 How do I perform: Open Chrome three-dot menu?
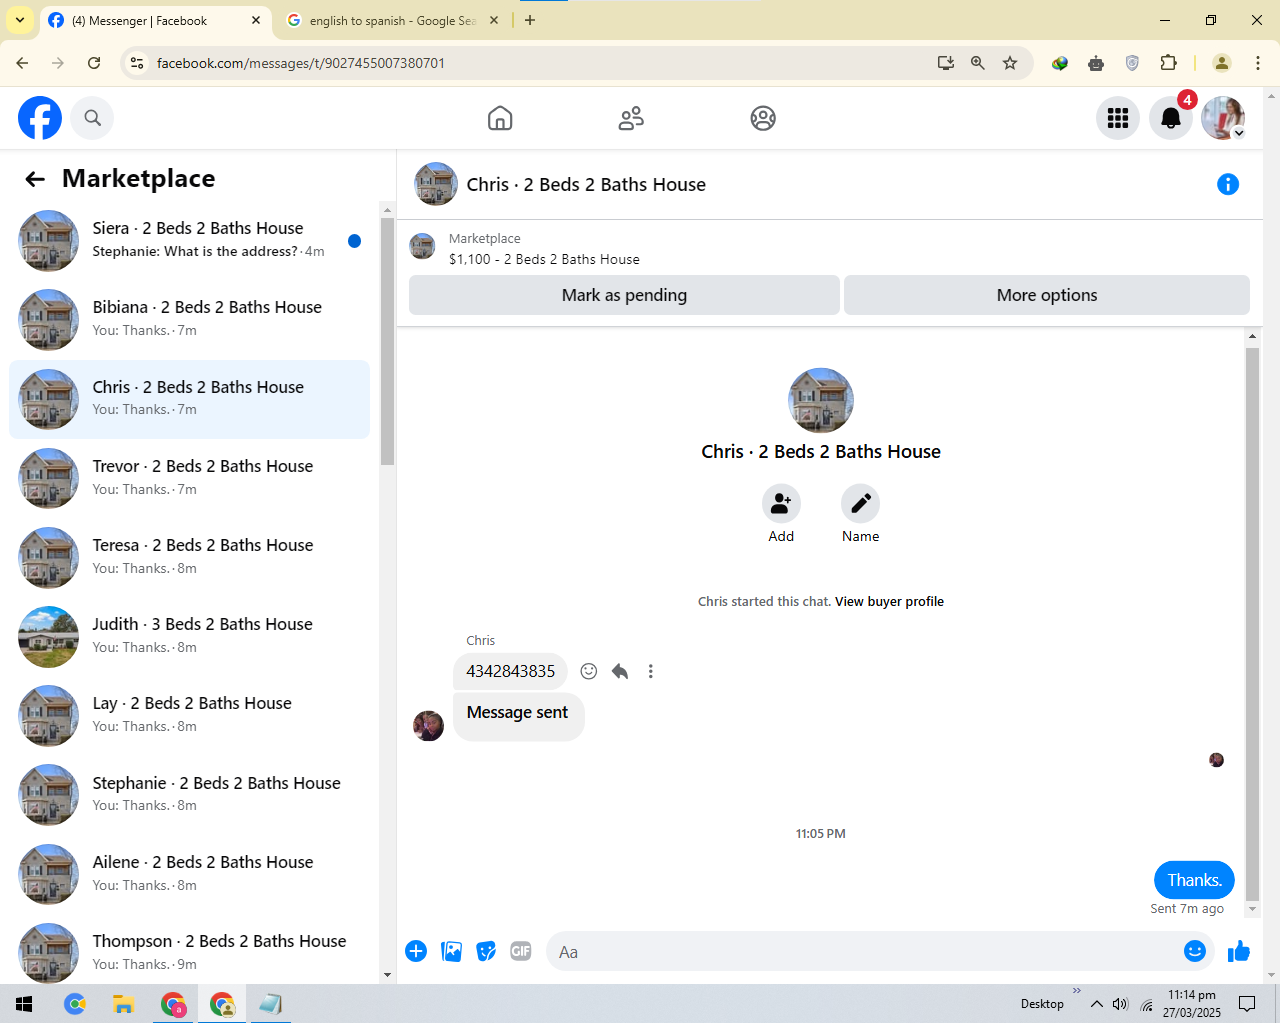[1258, 63]
